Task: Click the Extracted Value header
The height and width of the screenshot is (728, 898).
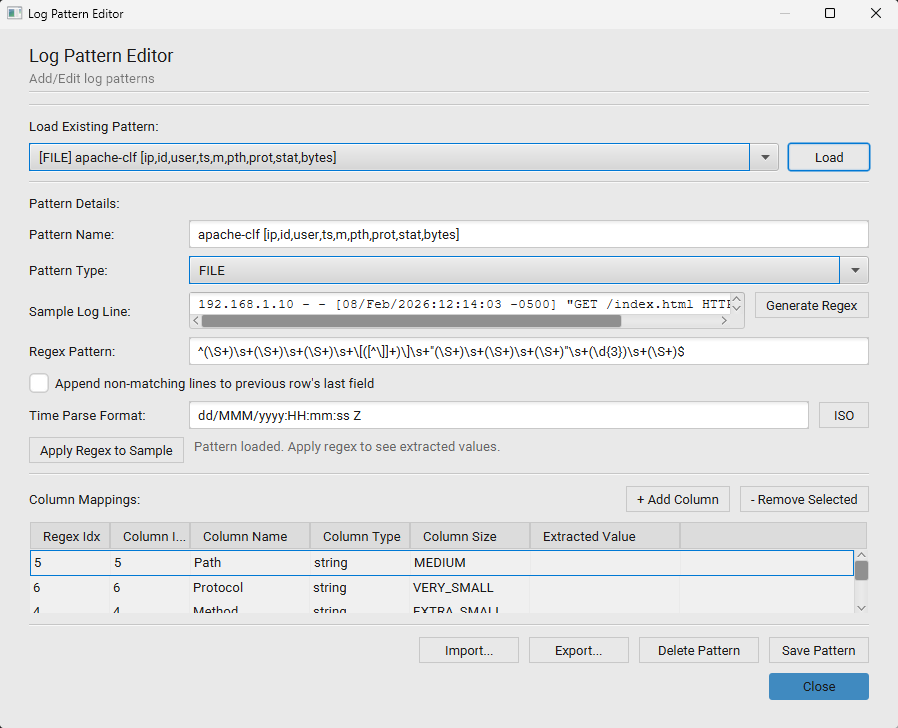Action: (x=605, y=536)
